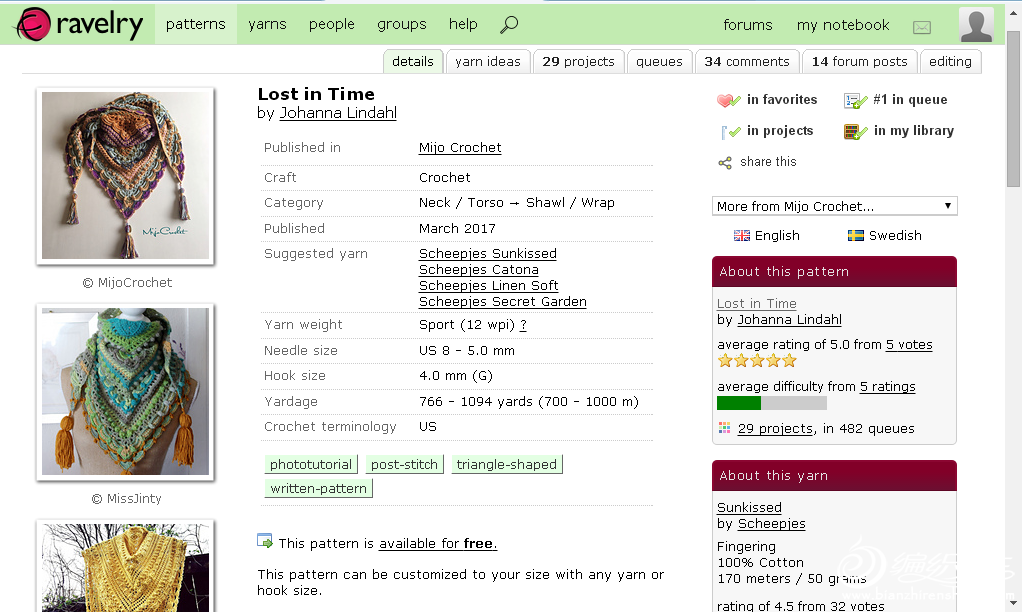Select the details tab

(413, 61)
